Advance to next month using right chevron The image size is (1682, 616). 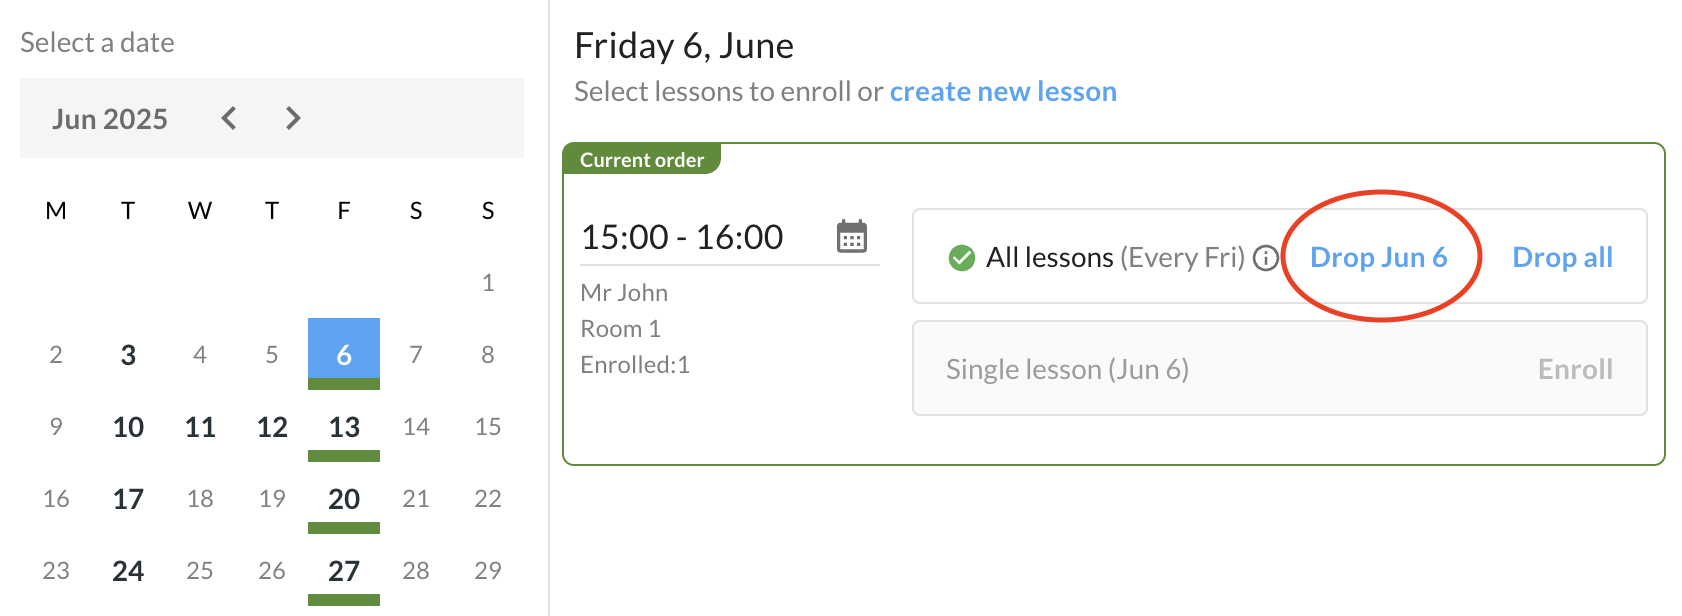[x=293, y=118]
